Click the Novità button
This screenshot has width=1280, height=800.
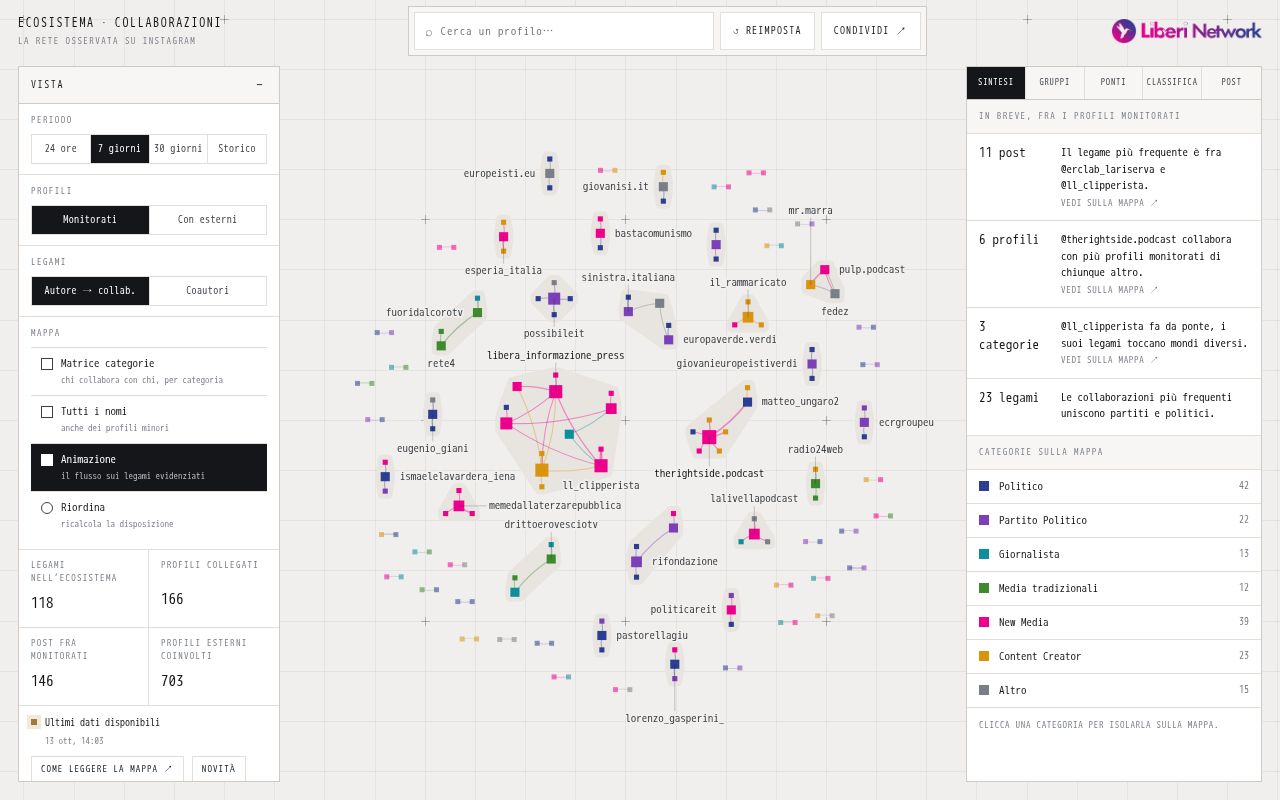(219, 769)
